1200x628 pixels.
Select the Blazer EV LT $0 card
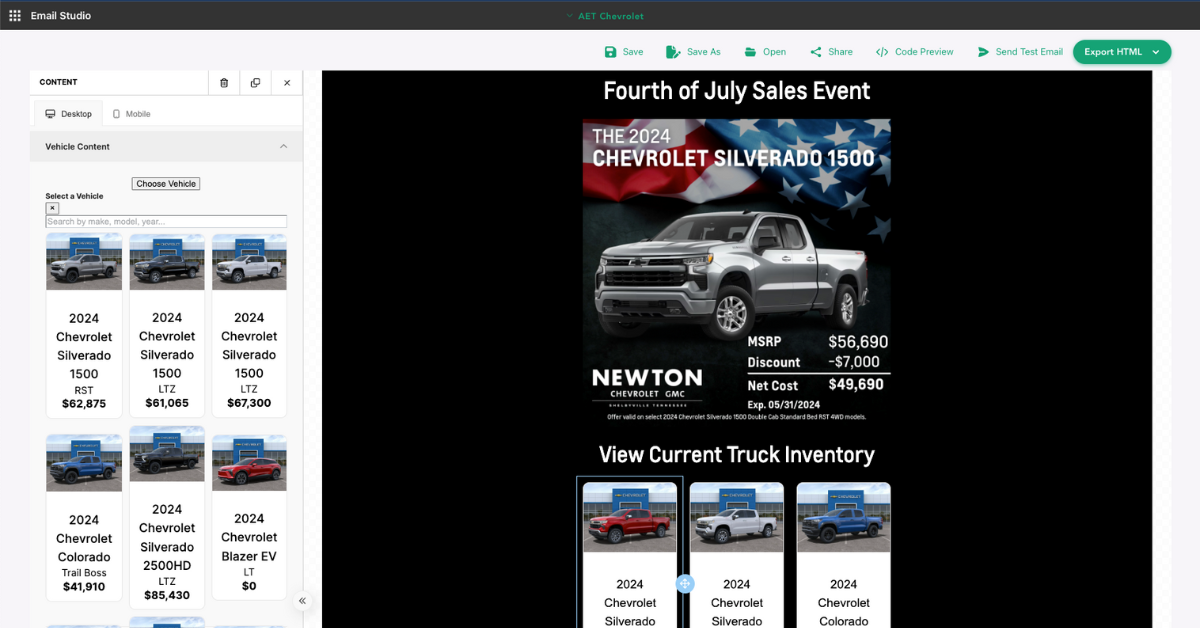click(249, 517)
